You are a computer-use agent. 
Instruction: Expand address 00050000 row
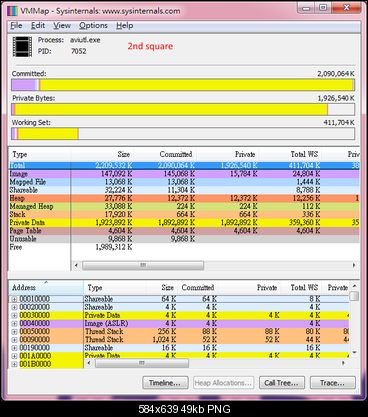[14, 332]
